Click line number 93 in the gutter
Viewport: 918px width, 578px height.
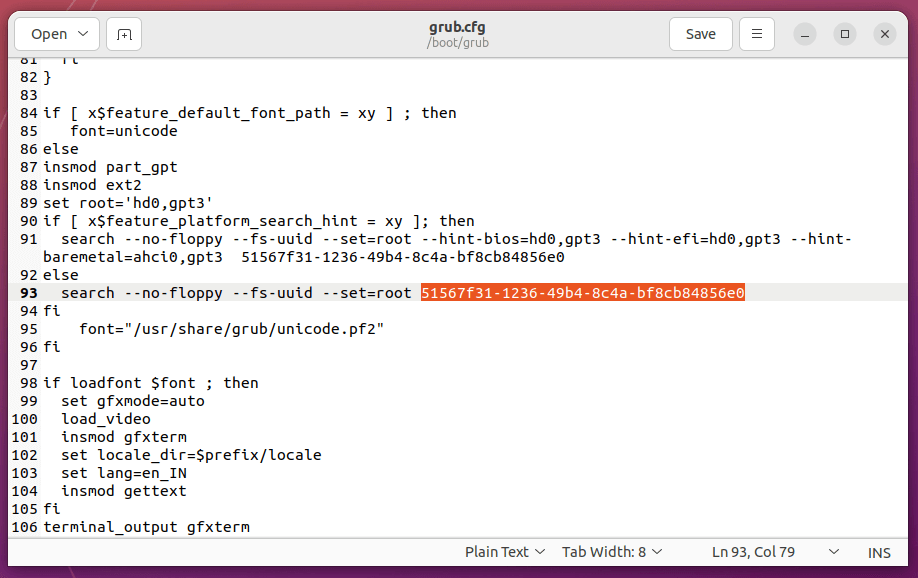[29, 293]
